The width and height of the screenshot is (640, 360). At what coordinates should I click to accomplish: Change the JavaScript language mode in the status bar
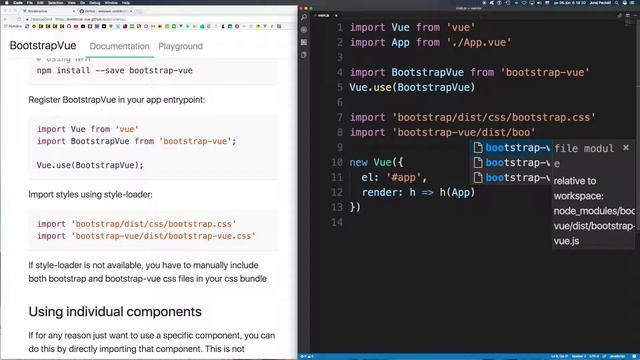click(x=617, y=356)
